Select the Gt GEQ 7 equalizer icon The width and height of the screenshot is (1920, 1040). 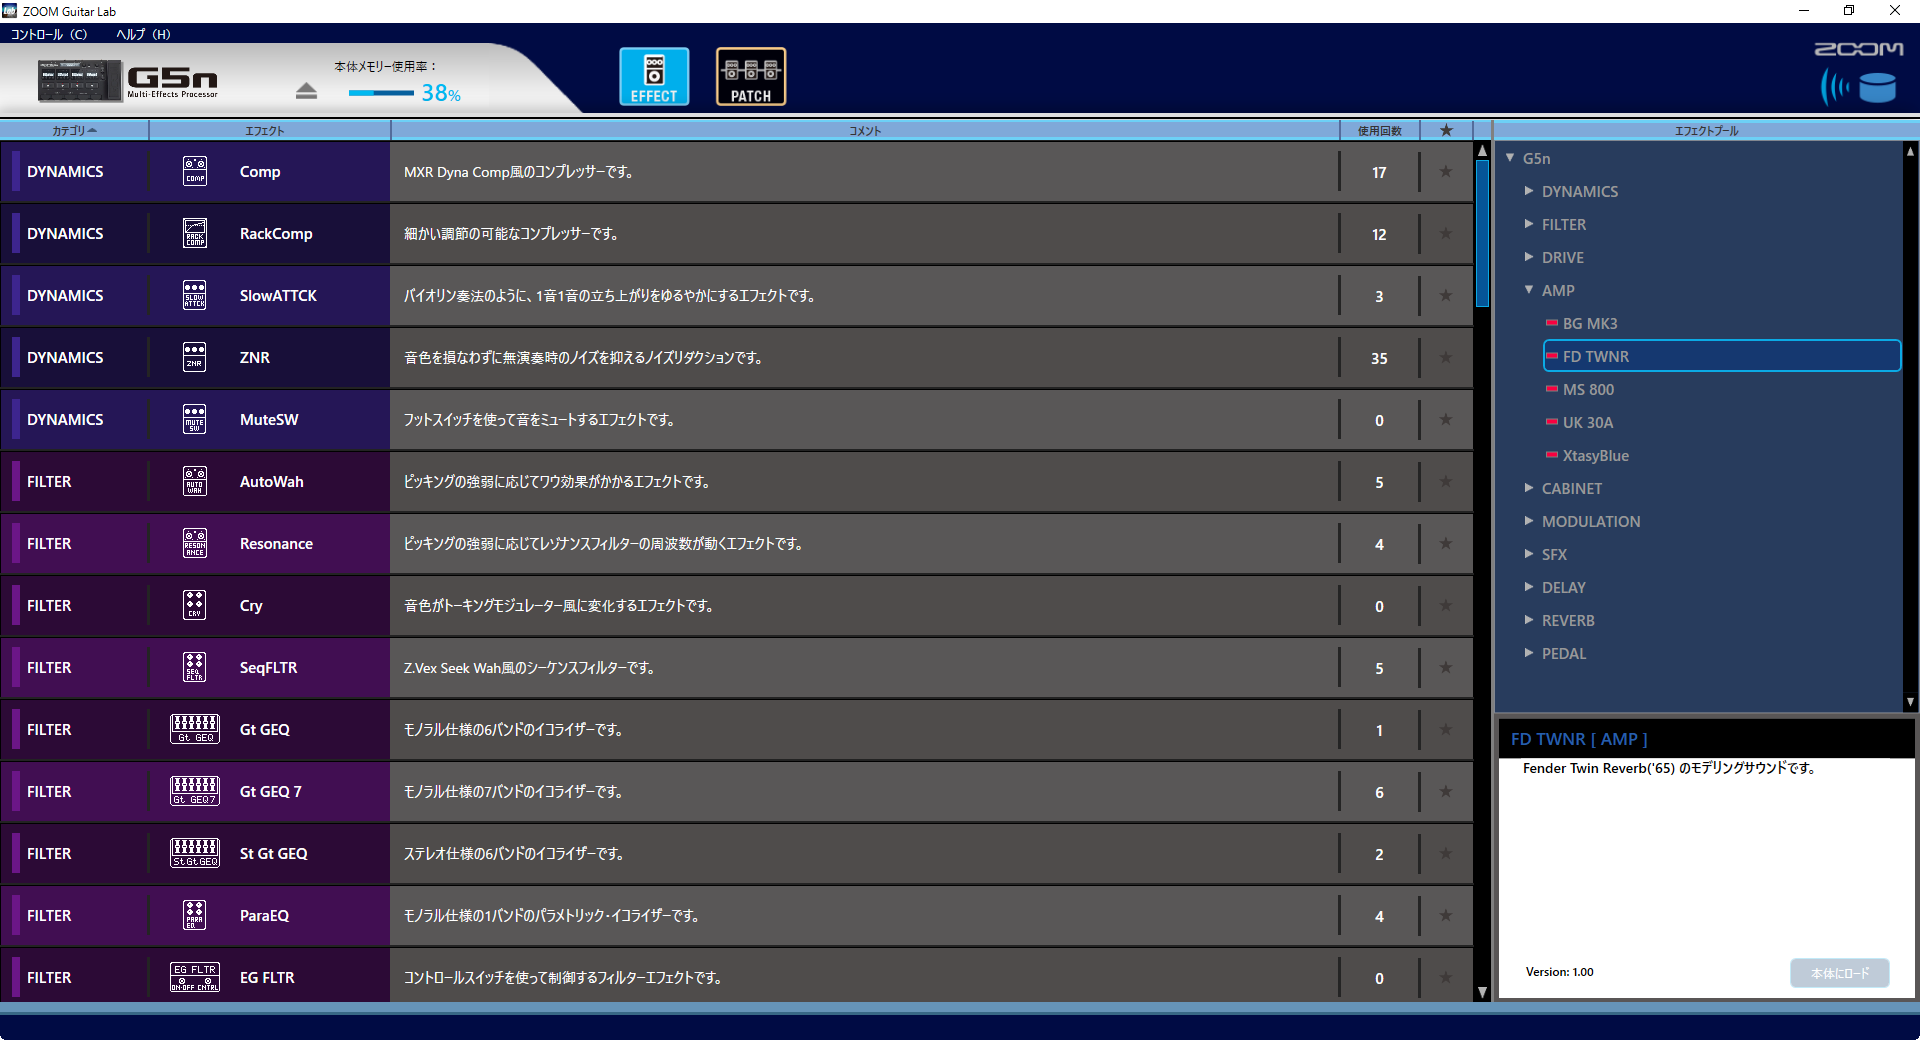point(195,791)
